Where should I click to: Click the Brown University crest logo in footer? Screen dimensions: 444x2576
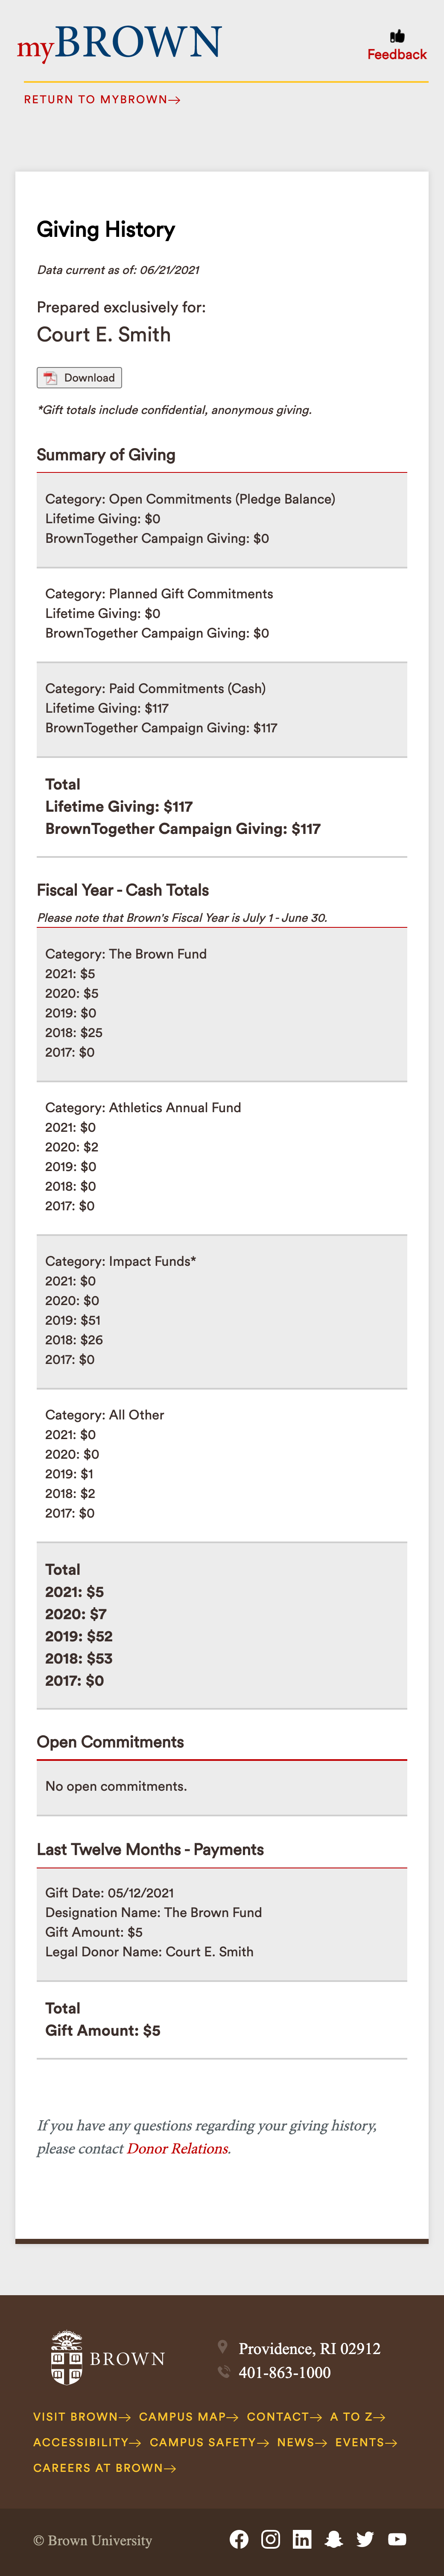coord(107,2358)
